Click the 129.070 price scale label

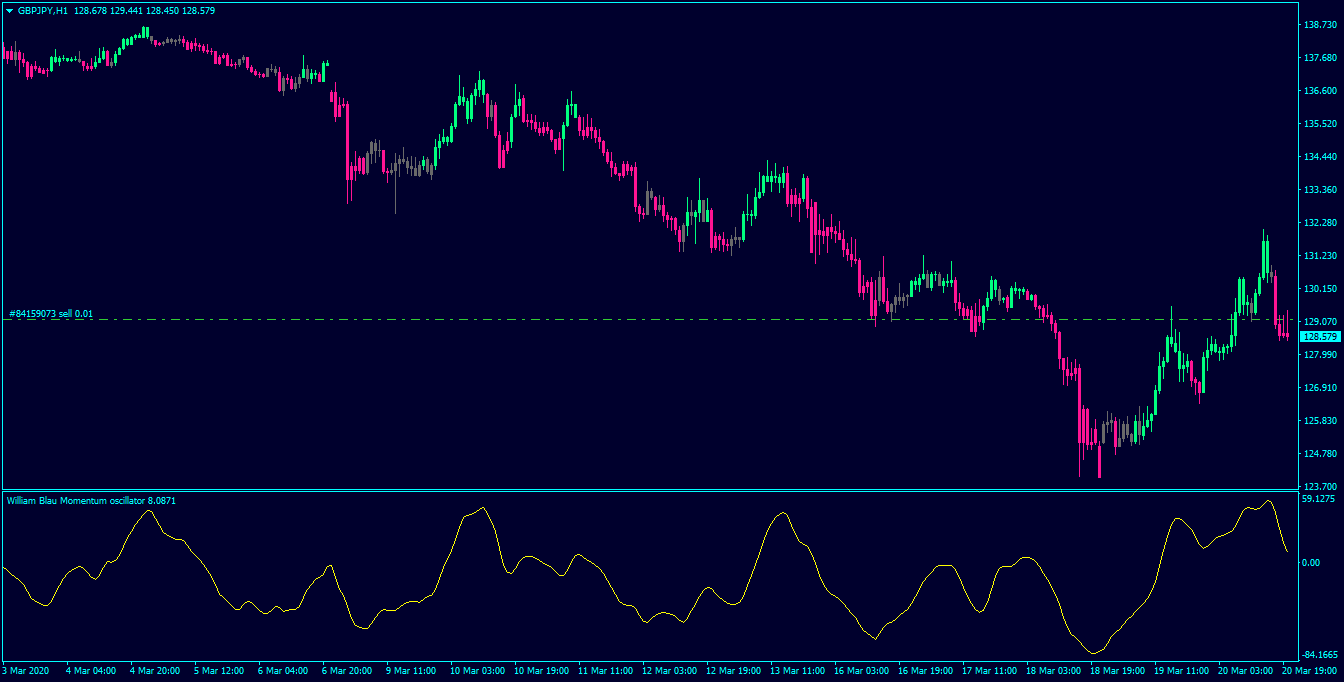click(x=1322, y=321)
